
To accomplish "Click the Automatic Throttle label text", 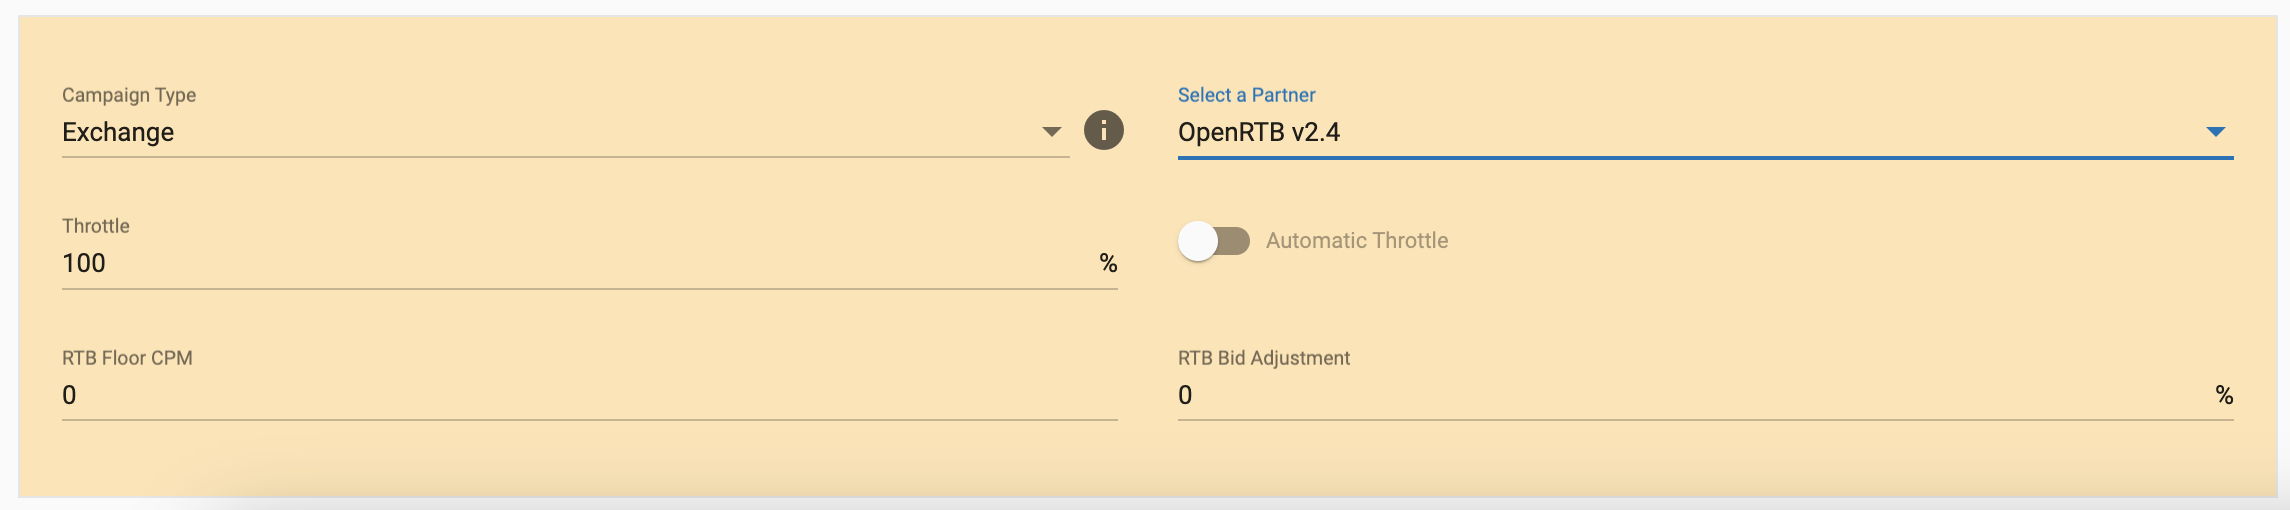I will pos(1356,241).
